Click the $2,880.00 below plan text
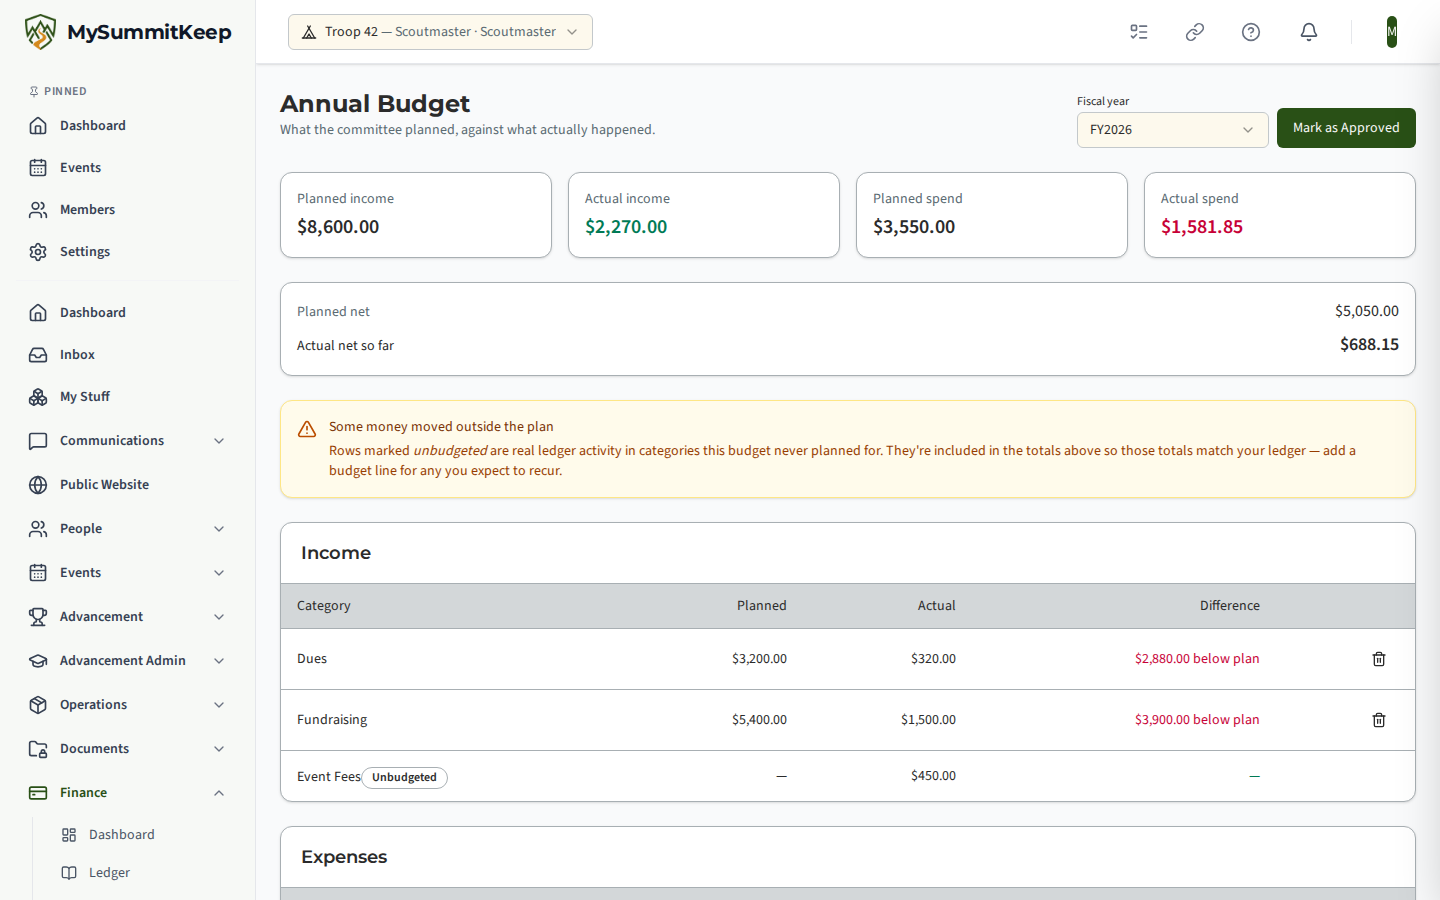 [1197, 659]
